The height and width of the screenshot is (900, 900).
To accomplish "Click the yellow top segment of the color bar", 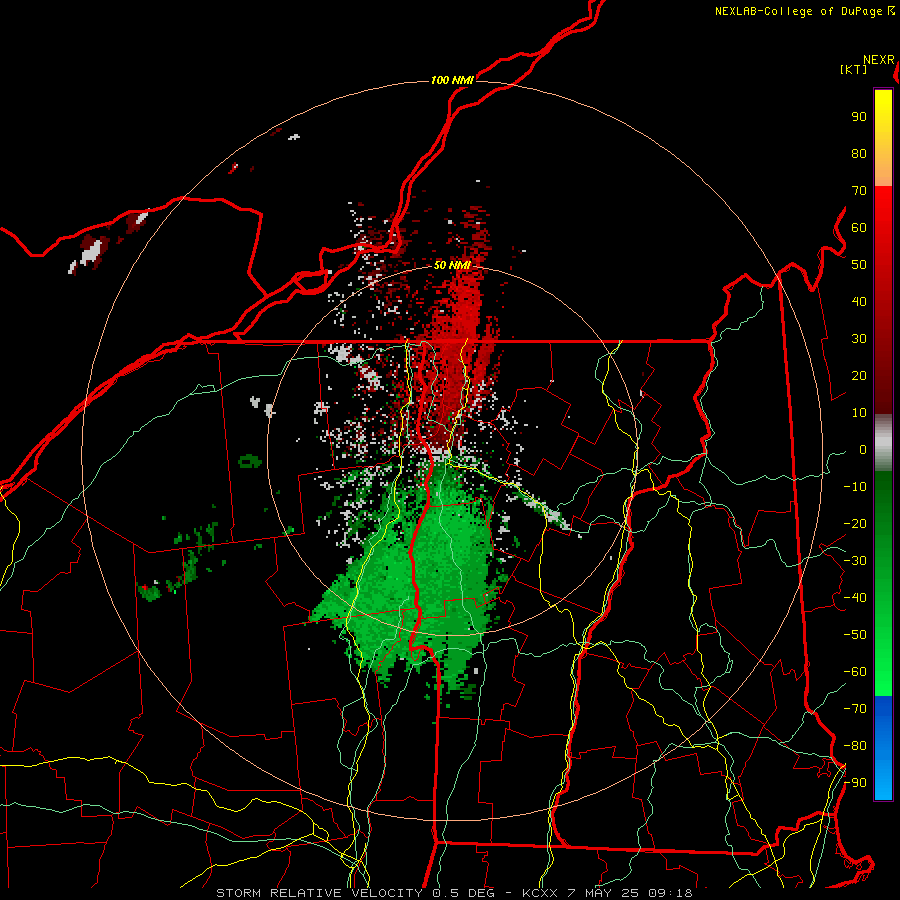I will tap(883, 138).
